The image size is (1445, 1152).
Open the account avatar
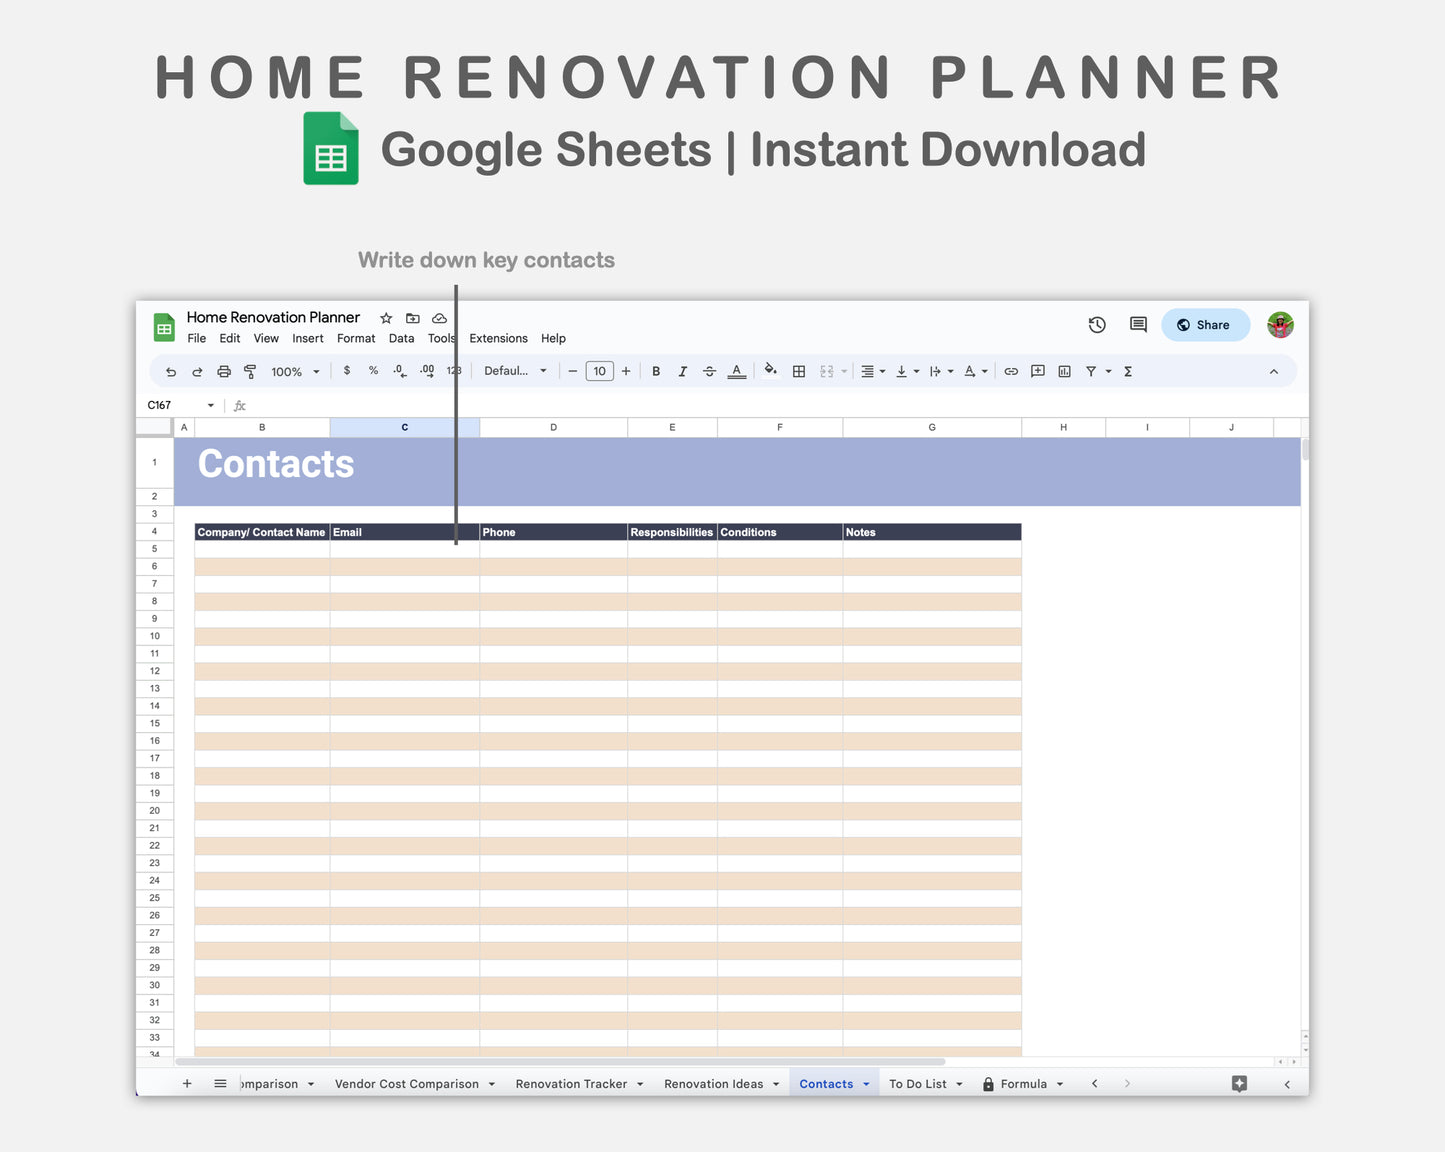pos(1280,325)
